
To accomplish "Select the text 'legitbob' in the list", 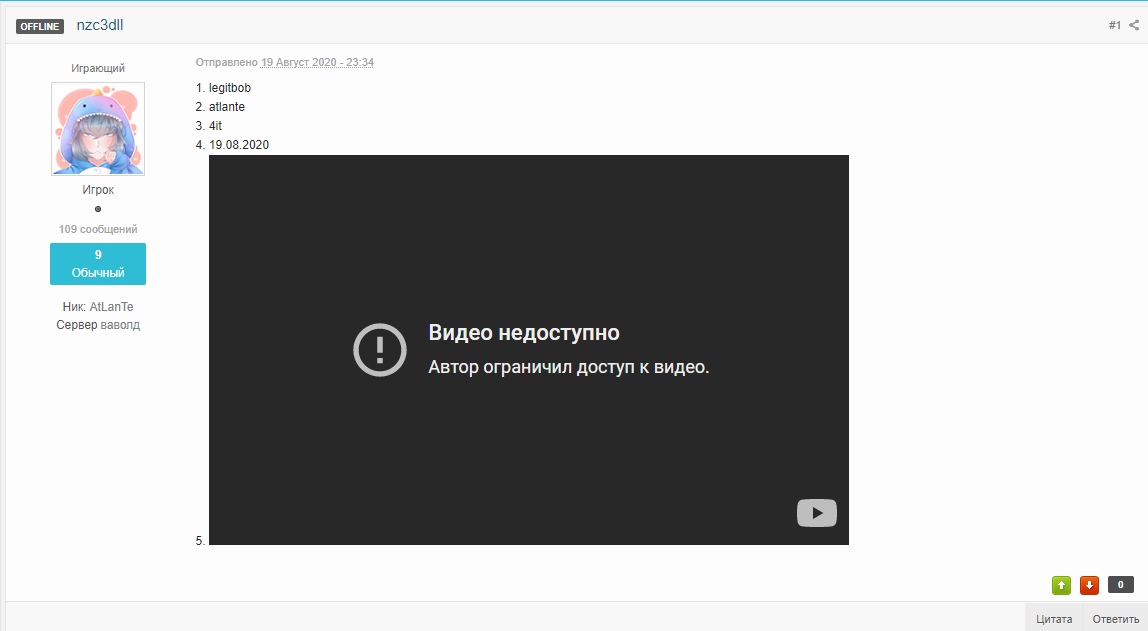I will pyautogui.click(x=230, y=88).
